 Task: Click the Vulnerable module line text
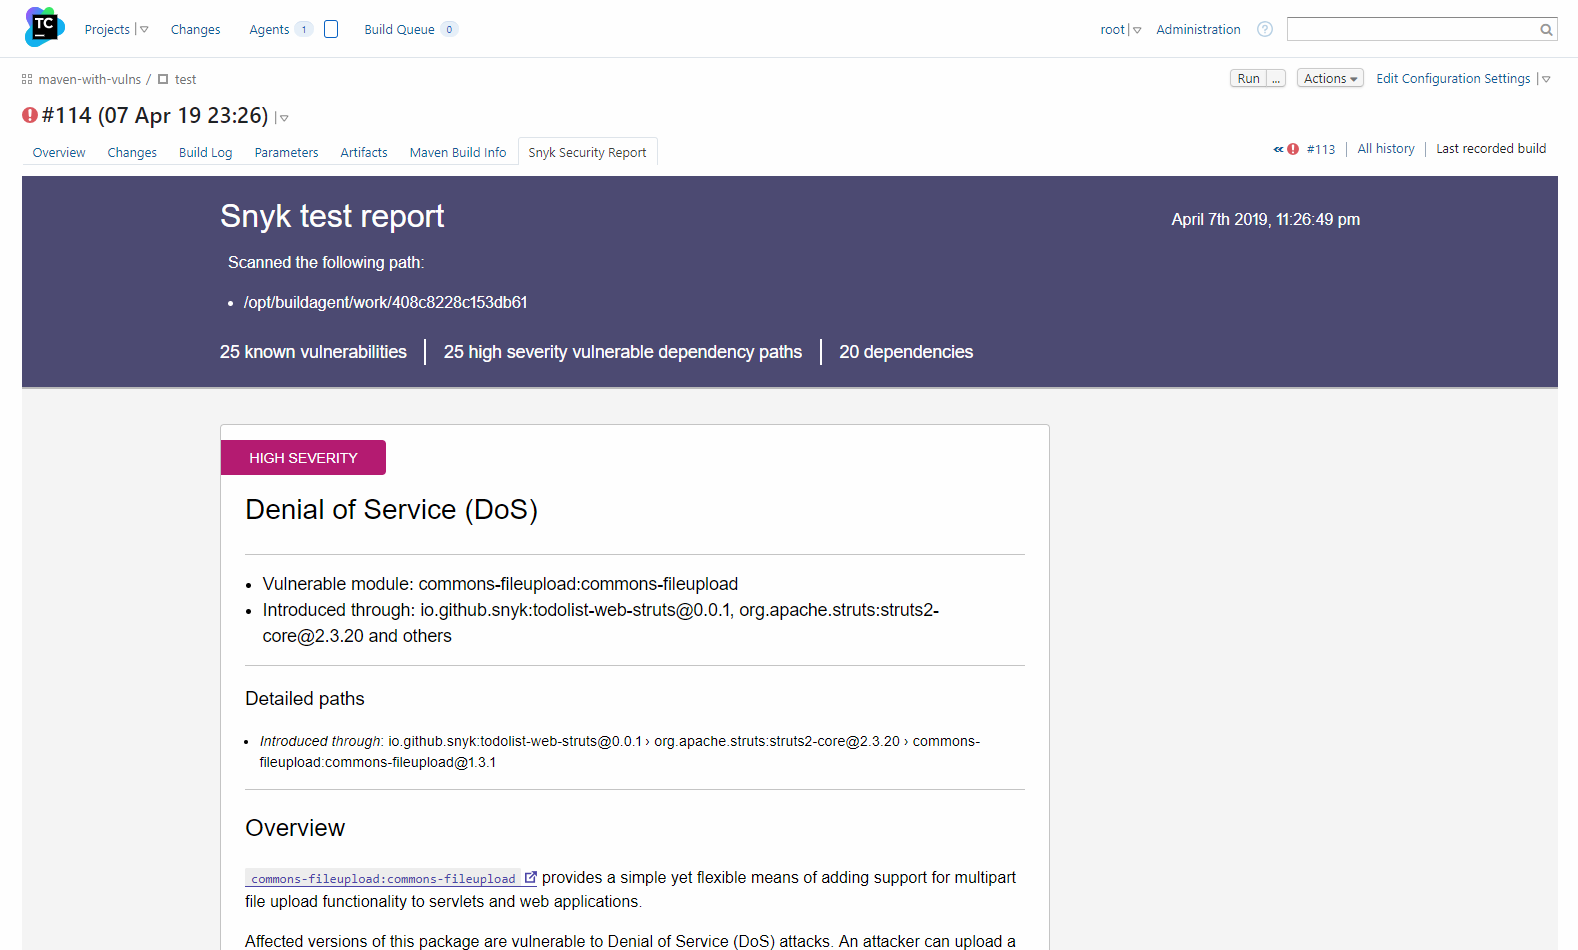(500, 584)
